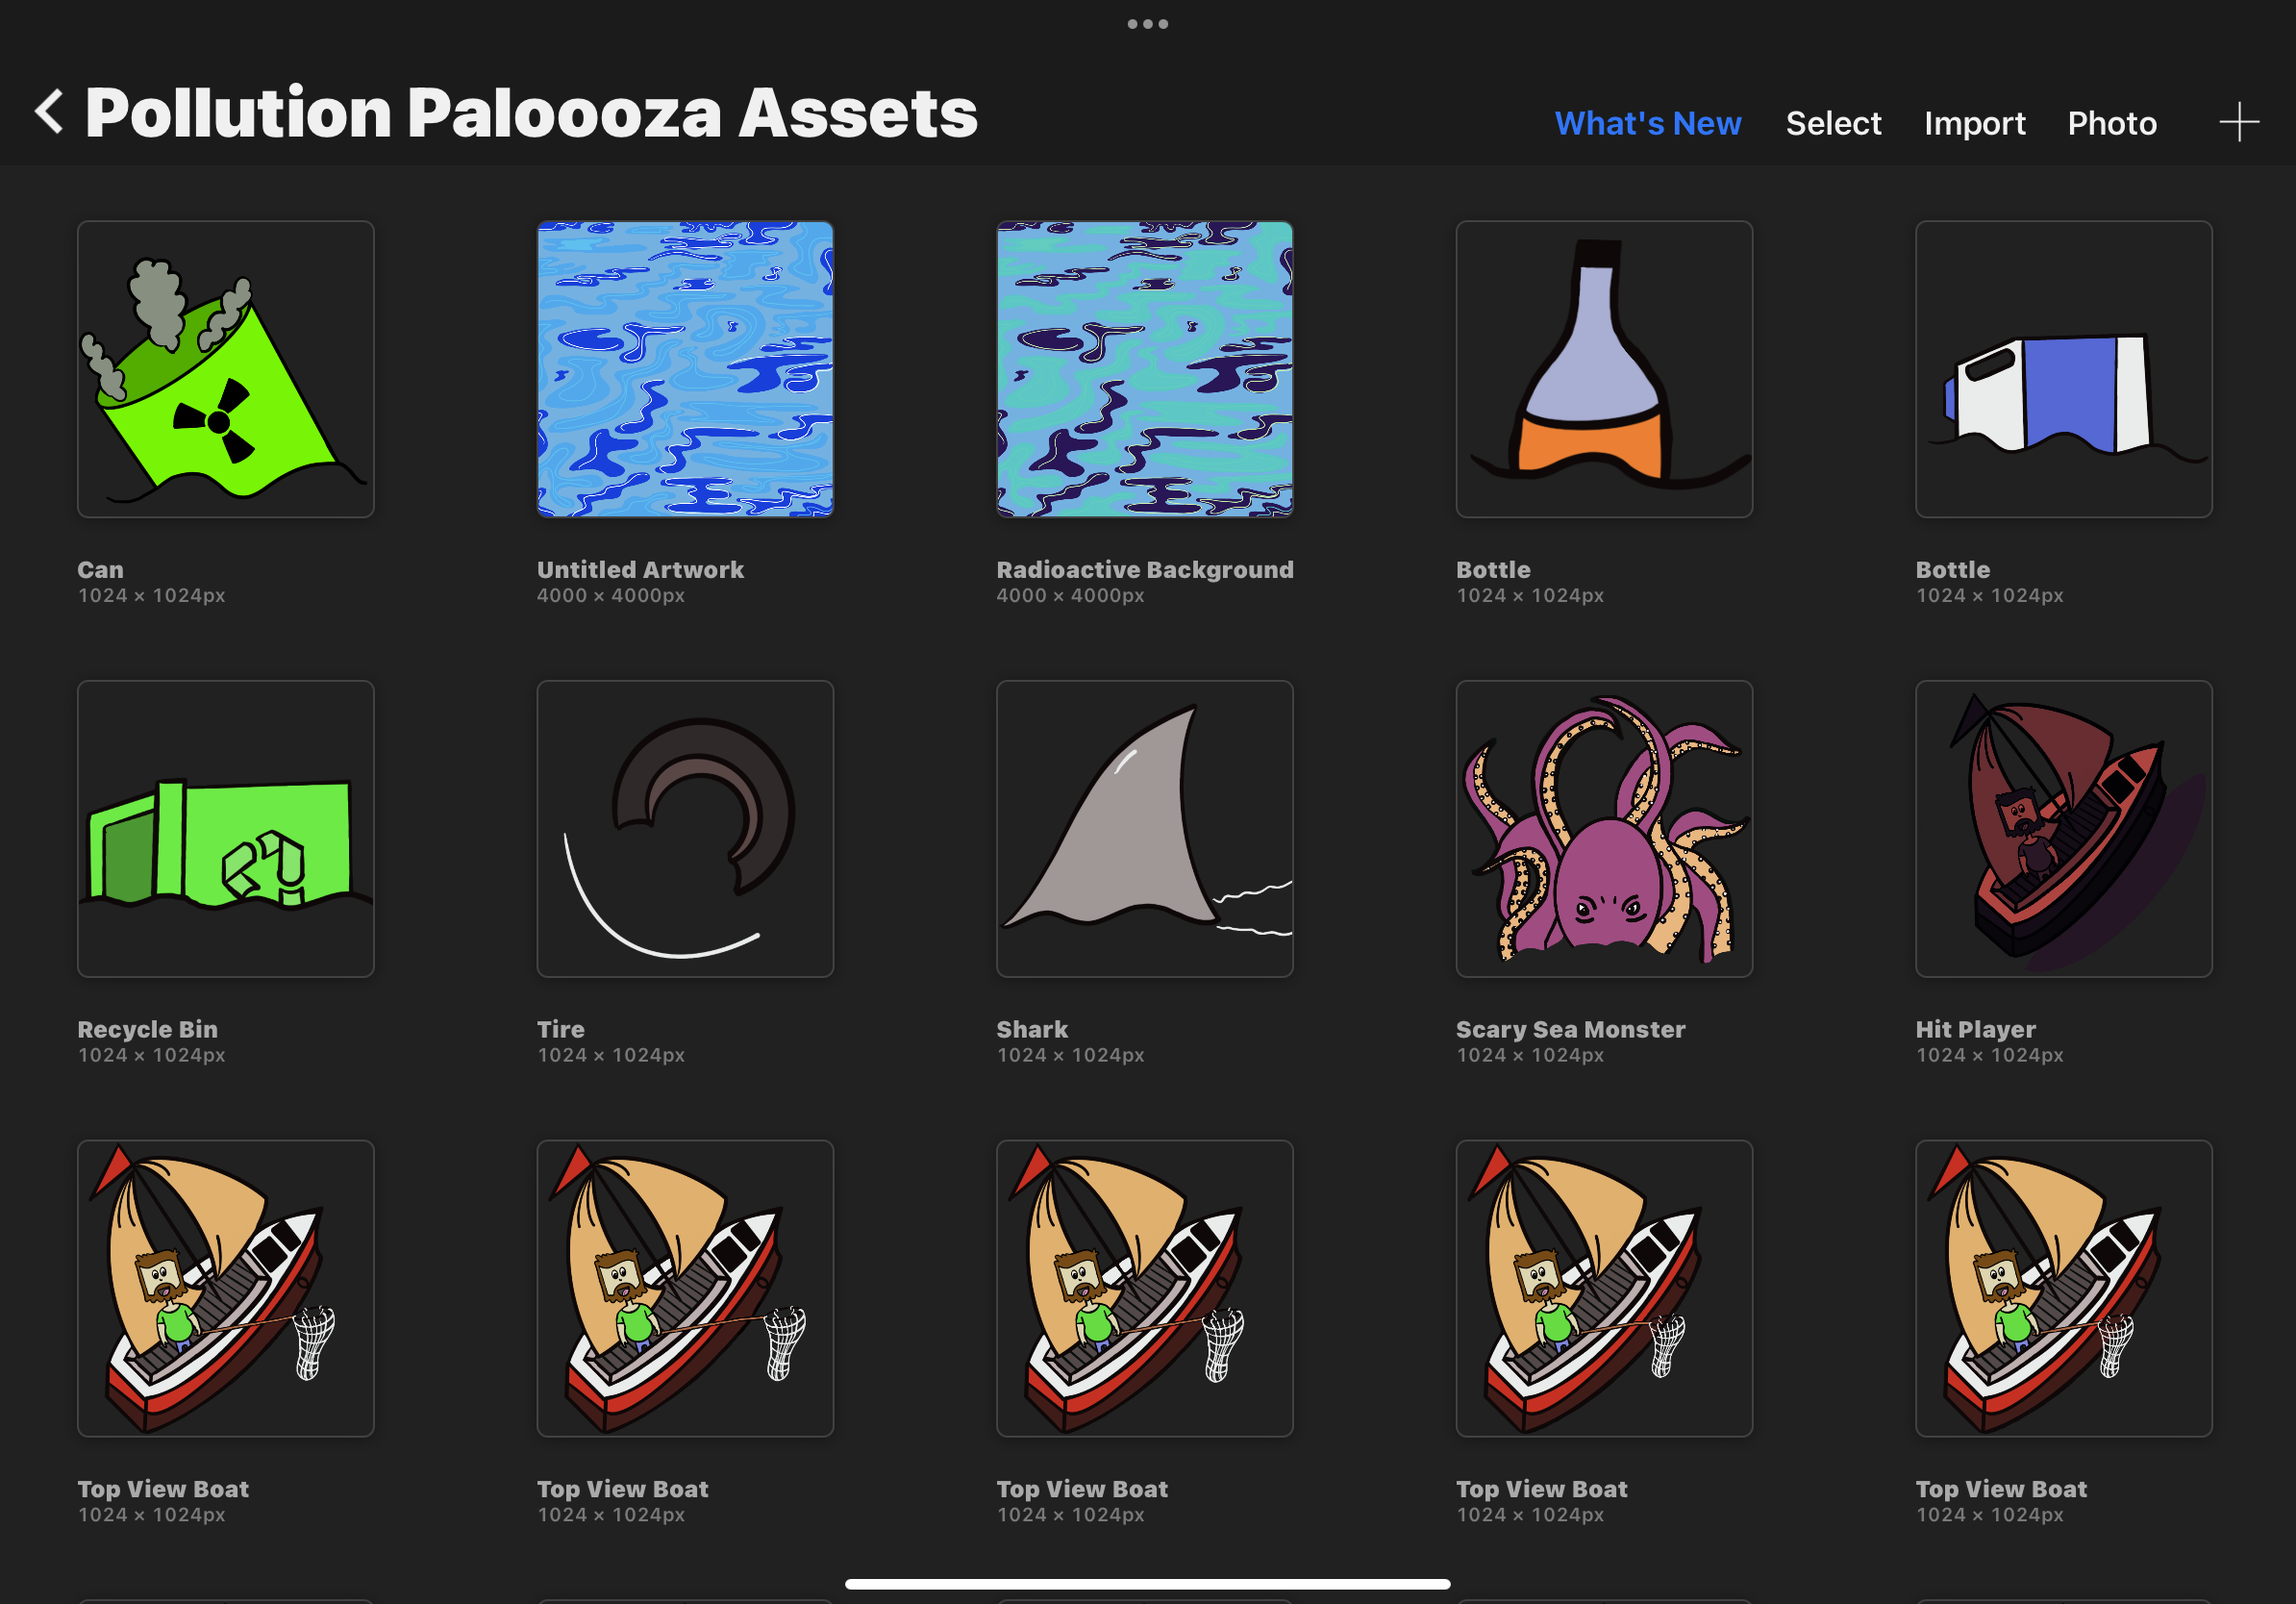Tap the Pollution Paloooza Assets stack title
Viewport: 2296px width, 1604px height.
pos(531,113)
